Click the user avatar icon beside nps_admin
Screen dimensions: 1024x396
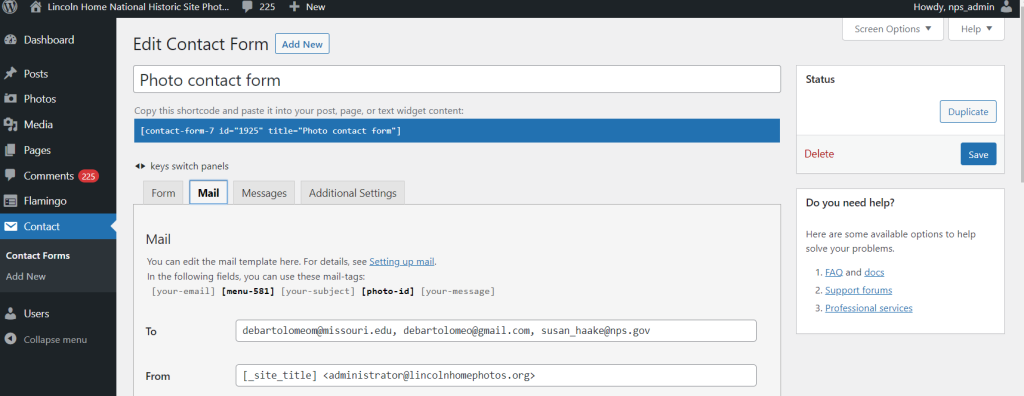click(1006, 7)
